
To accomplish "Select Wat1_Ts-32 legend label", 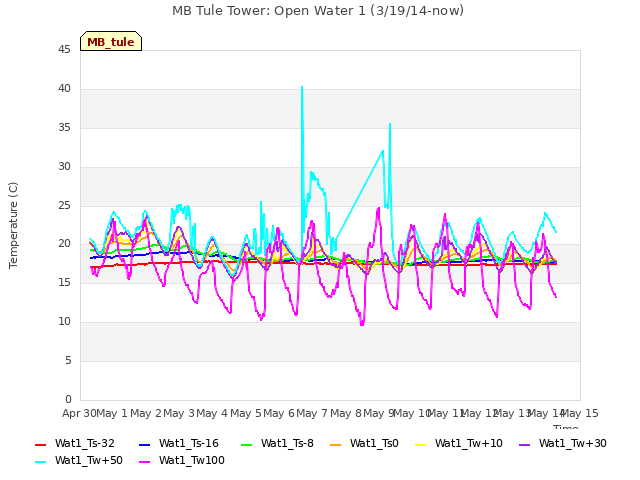I will click(x=85, y=443).
